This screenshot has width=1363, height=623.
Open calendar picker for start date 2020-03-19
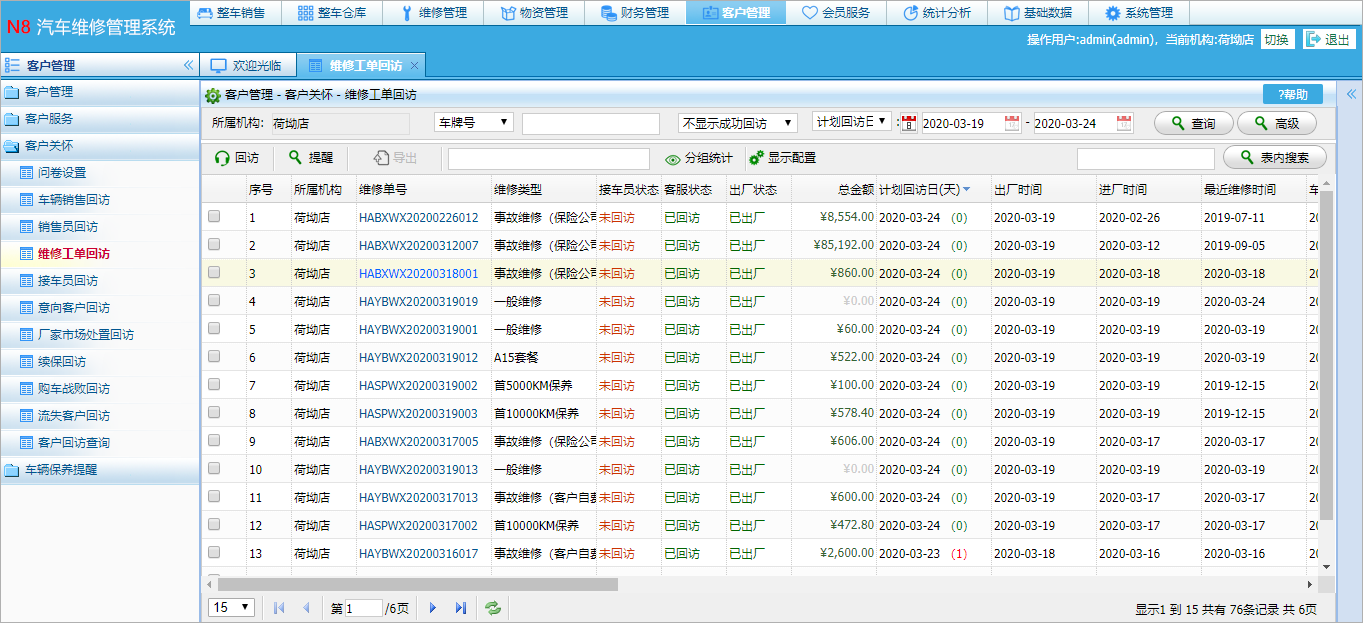(1012, 123)
